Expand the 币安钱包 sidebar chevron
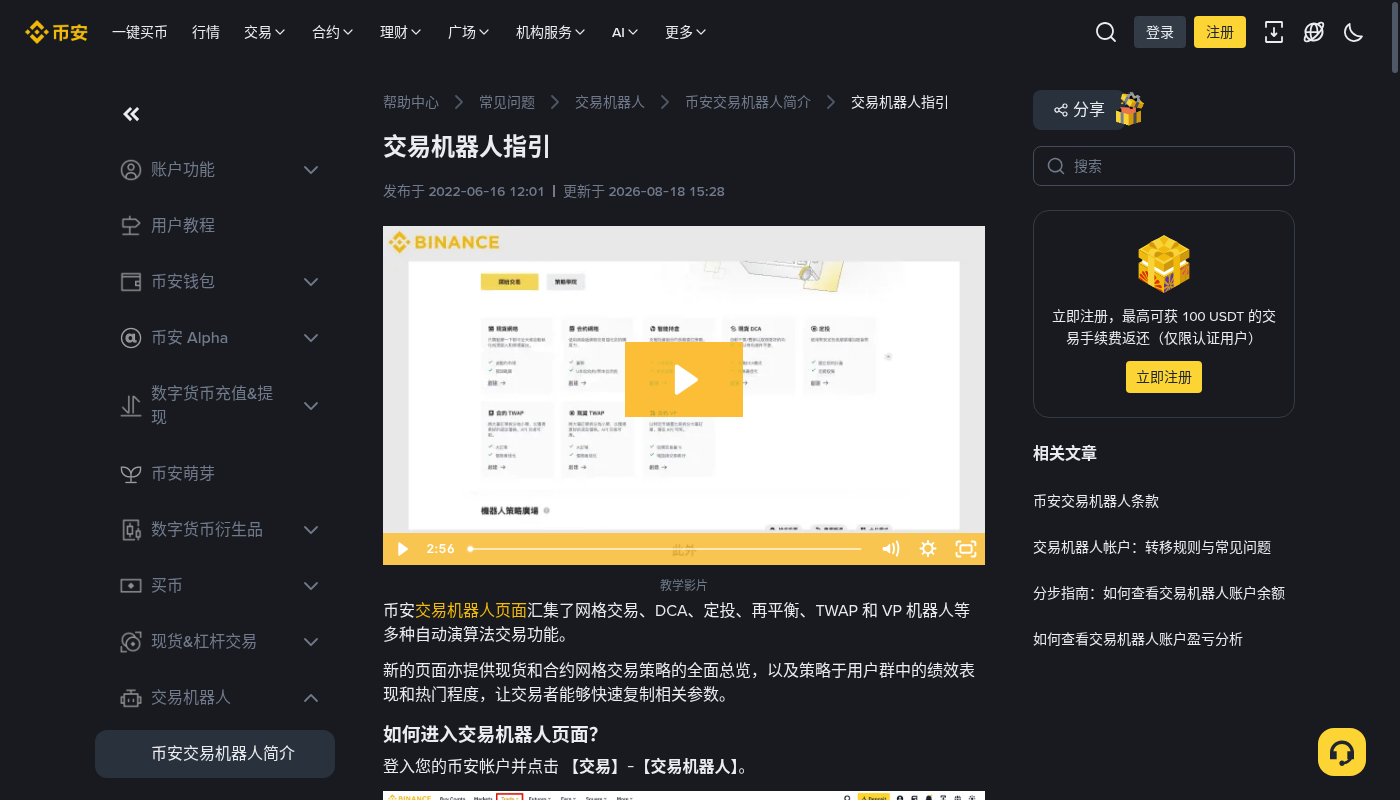Screen dimensions: 1400x800 [311, 282]
